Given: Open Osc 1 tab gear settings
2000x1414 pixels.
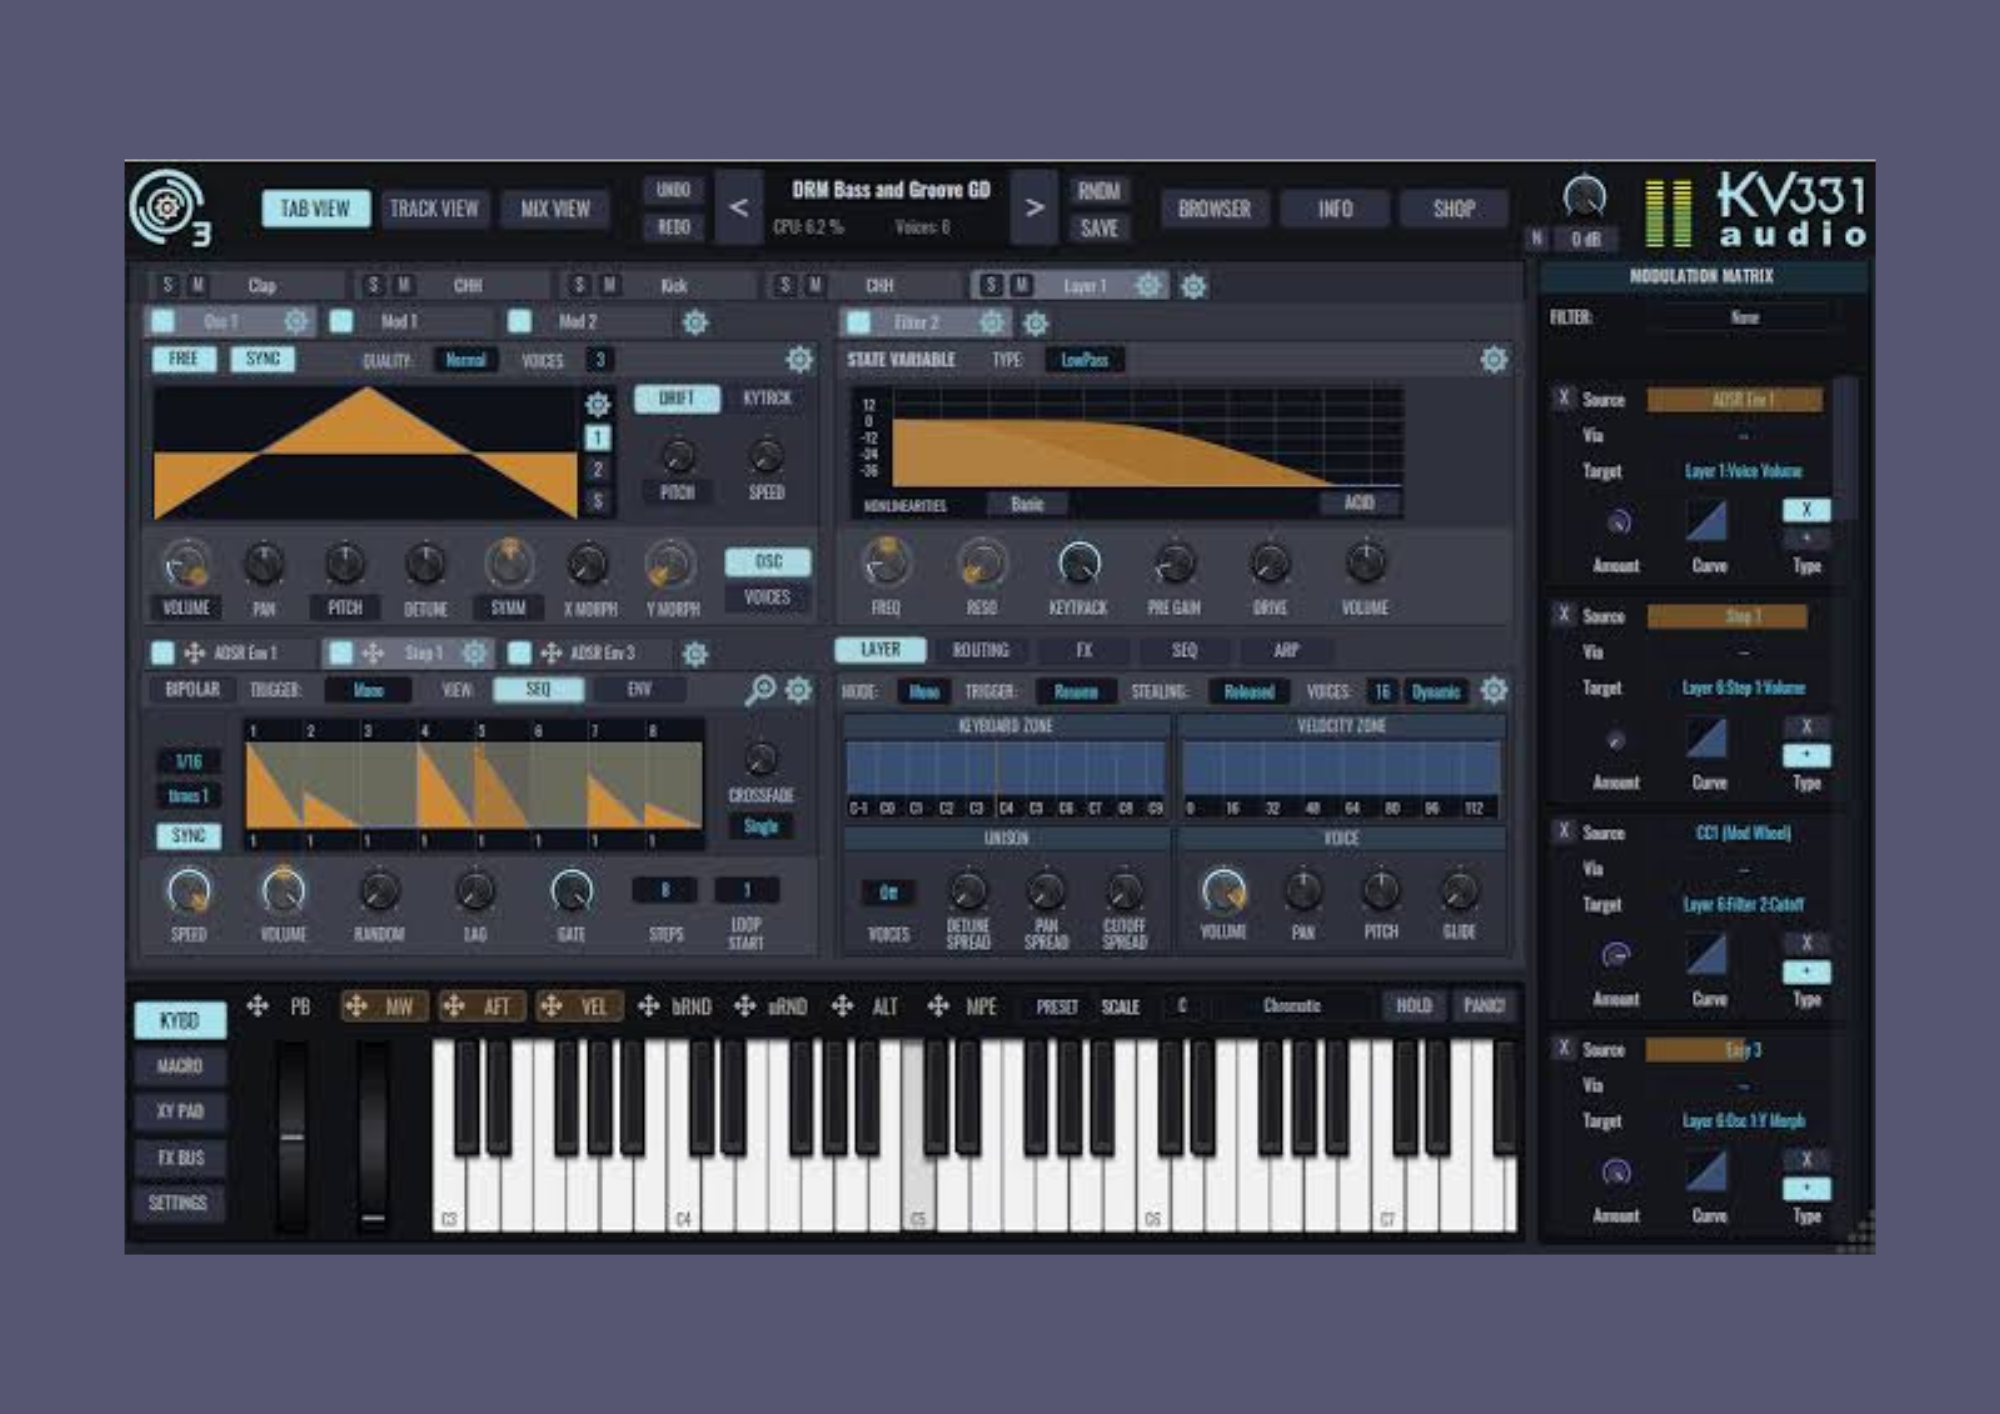Looking at the screenshot, I should pos(296,322).
